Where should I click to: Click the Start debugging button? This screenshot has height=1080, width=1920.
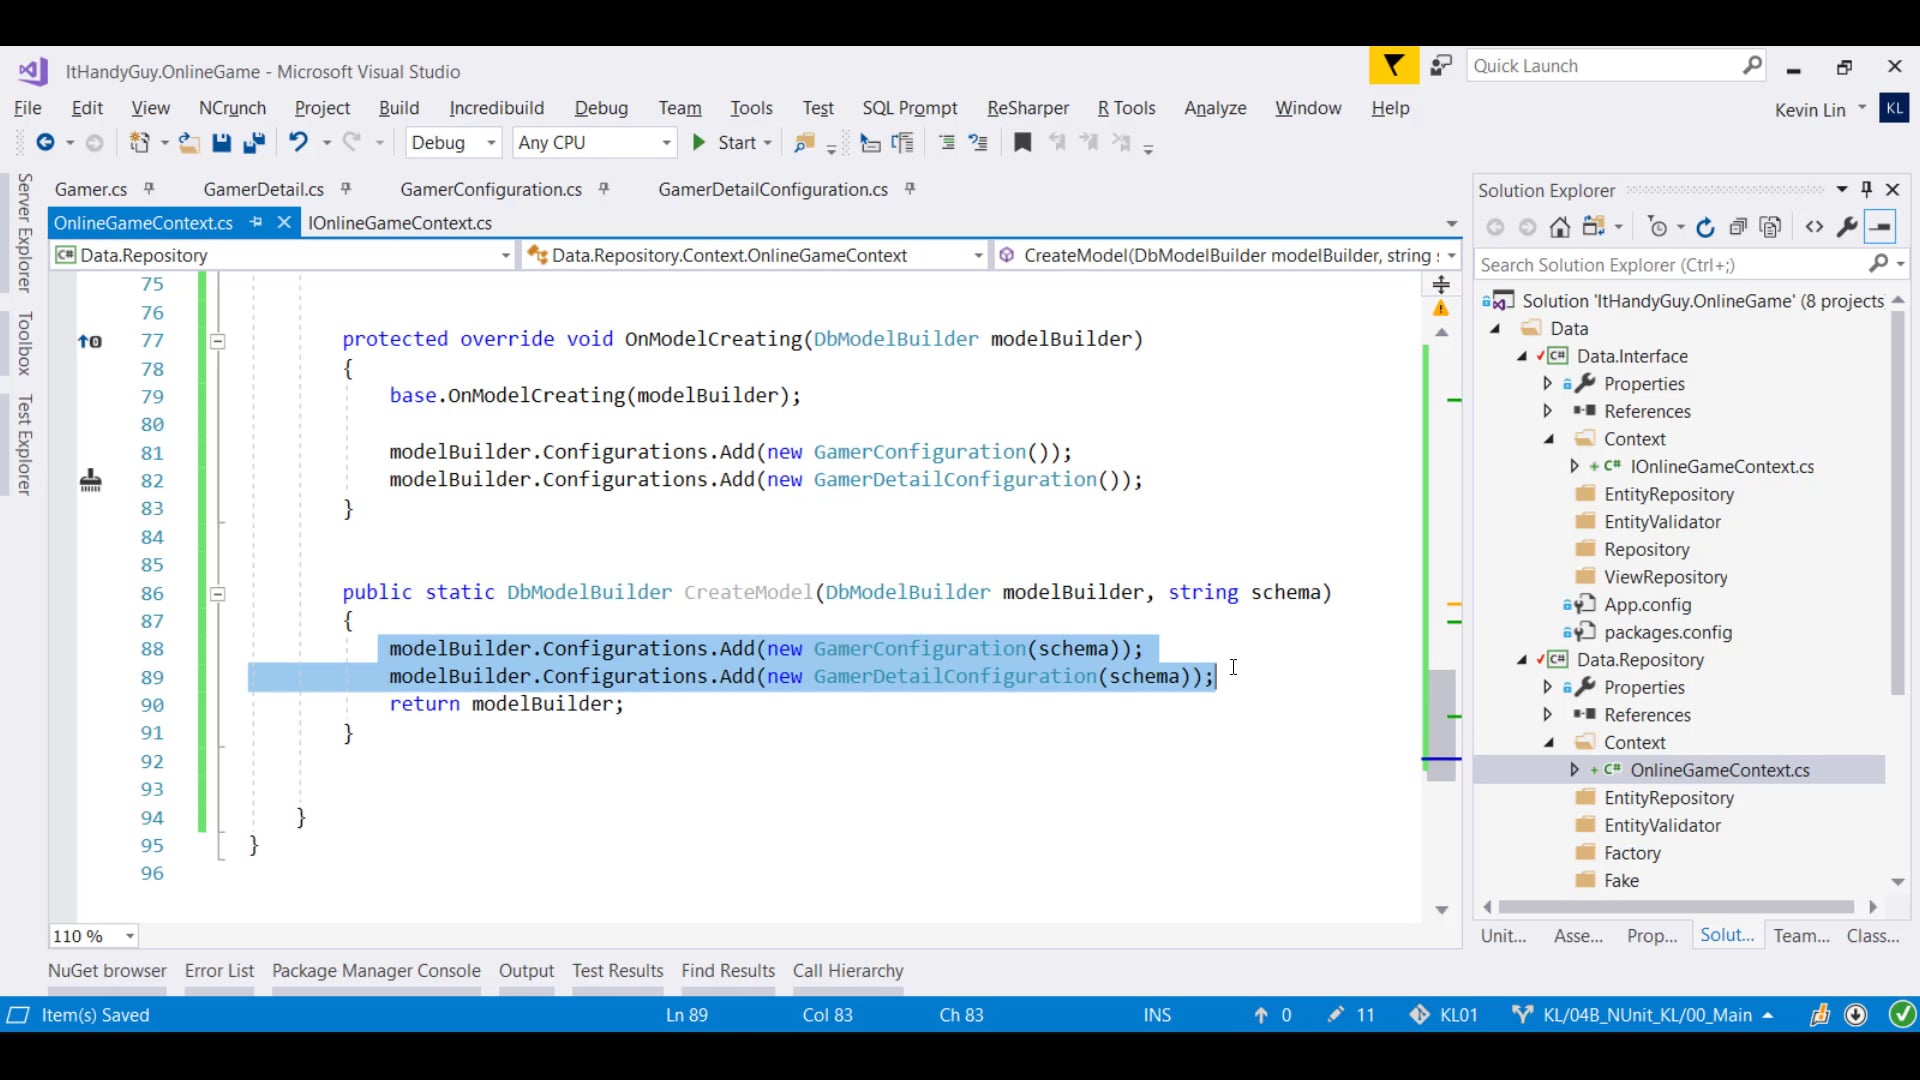(726, 143)
